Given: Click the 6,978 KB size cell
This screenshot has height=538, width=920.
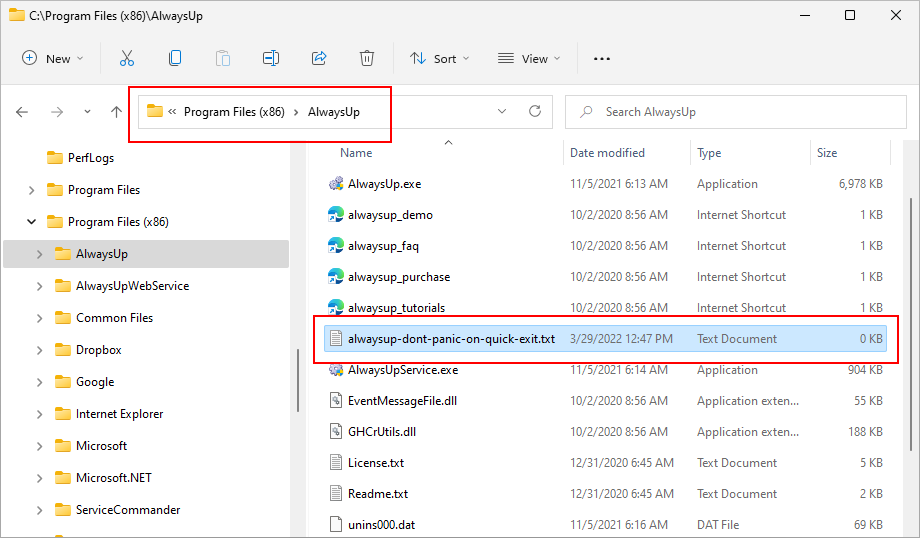Looking at the screenshot, I should pos(860,184).
